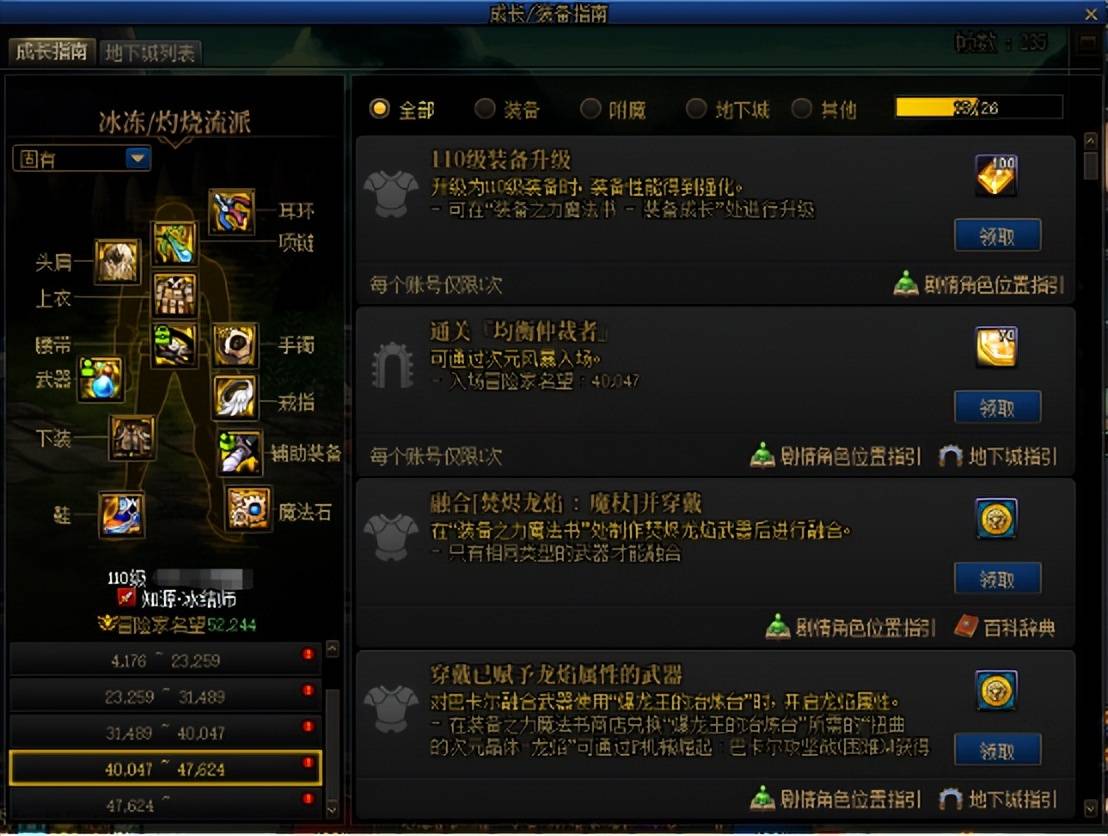
Task: Click the yellow quest progress bar
Action: click(x=979, y=107)
